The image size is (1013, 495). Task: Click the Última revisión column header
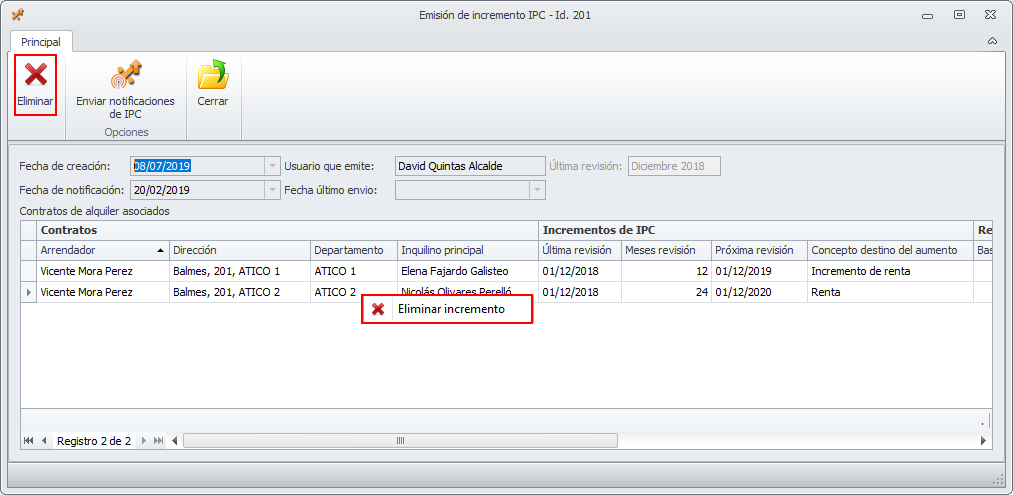coord(580,250)
